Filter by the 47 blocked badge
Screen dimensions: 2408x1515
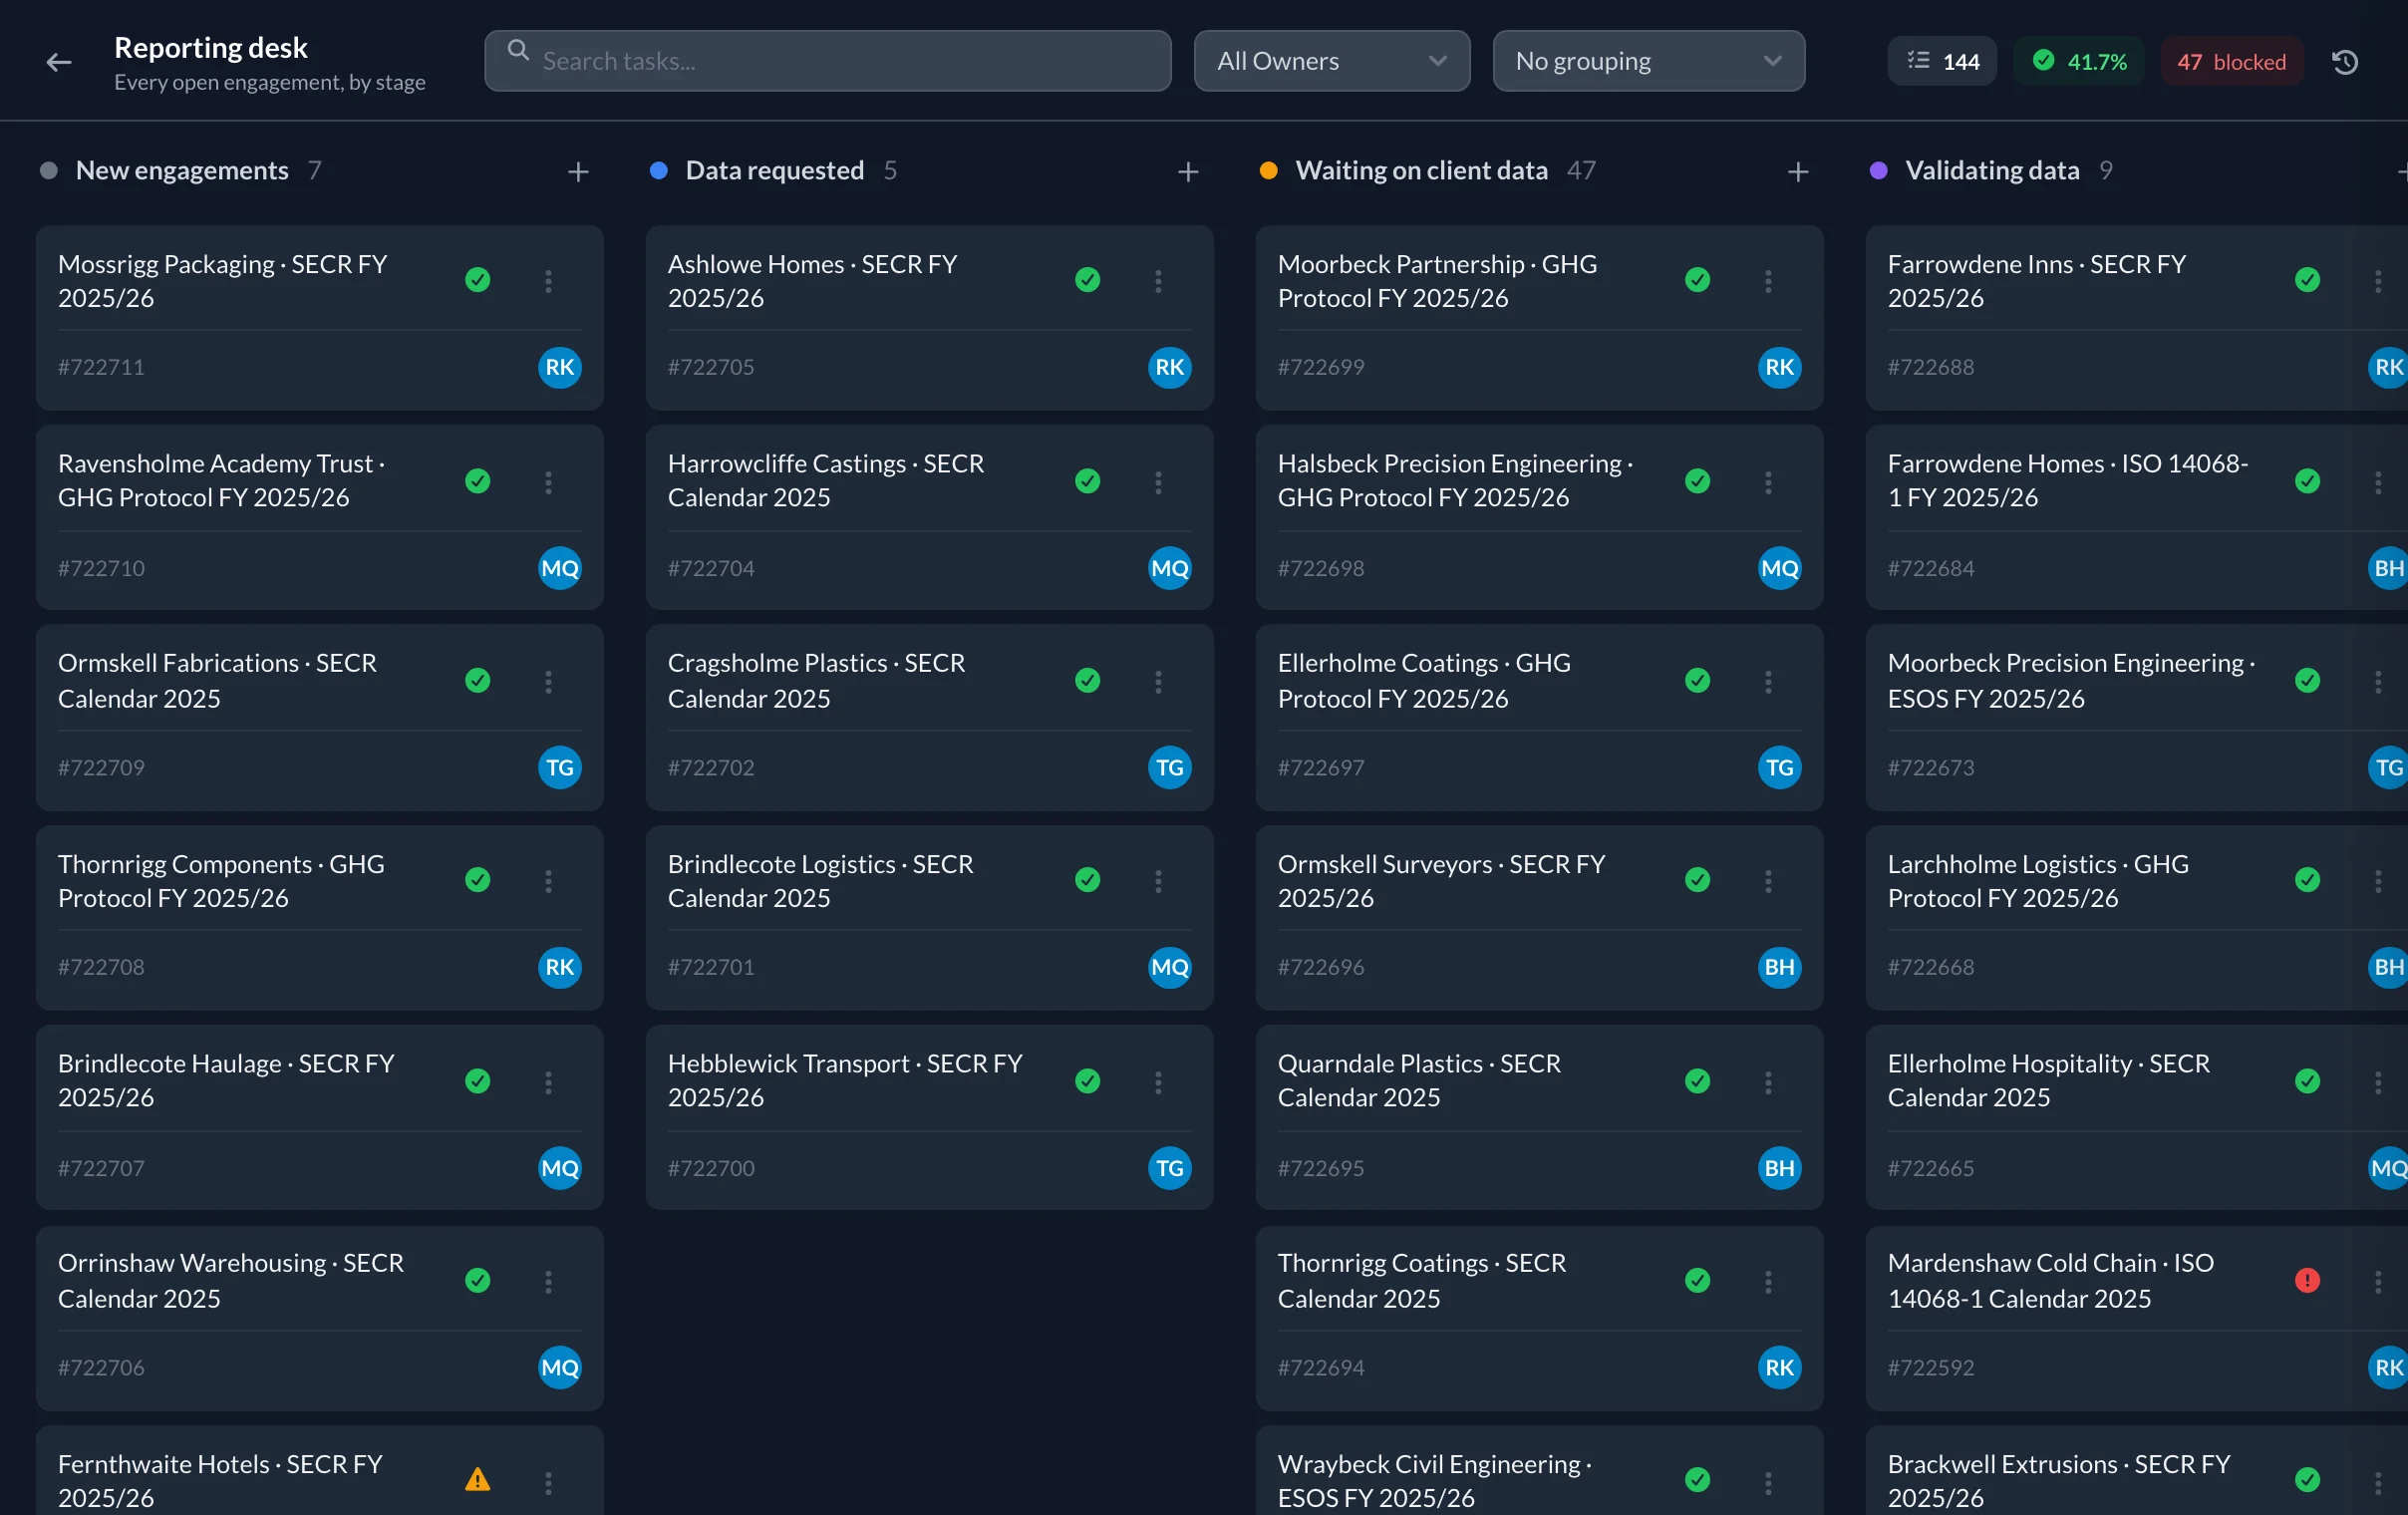point(2232,62)
